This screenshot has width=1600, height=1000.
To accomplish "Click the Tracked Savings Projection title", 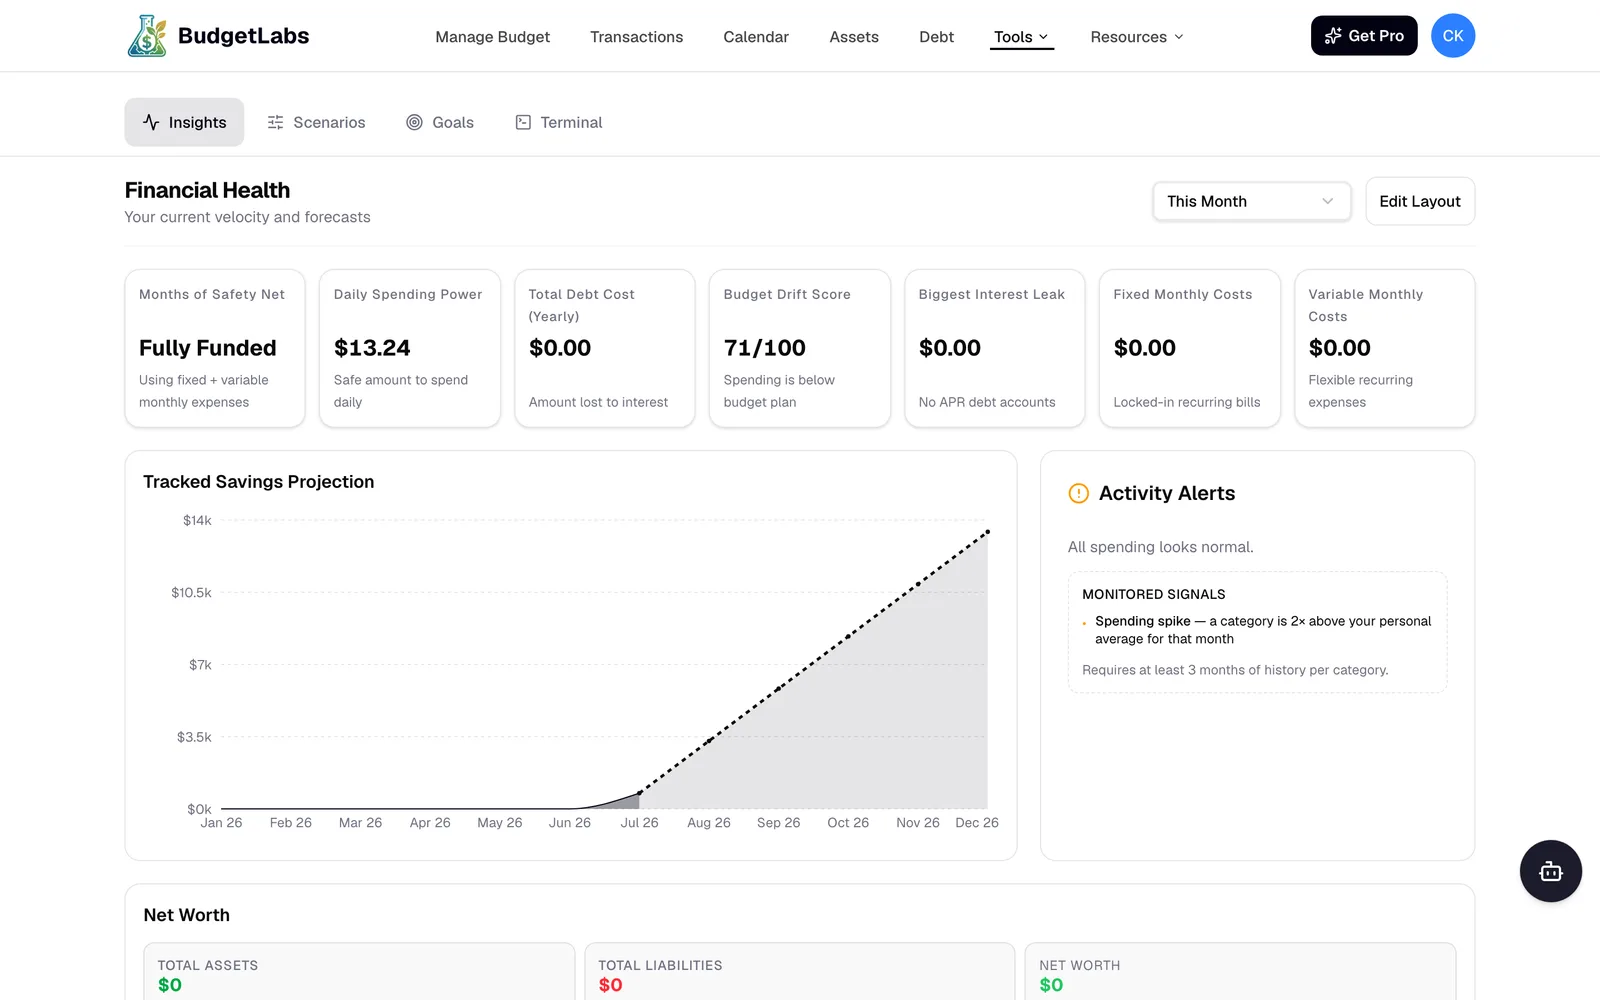I will coord(258,482).
